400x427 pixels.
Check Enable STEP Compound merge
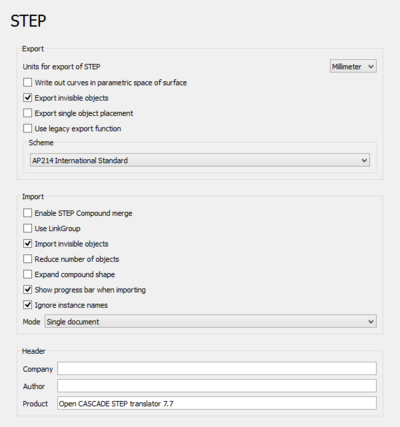point(28,213)
